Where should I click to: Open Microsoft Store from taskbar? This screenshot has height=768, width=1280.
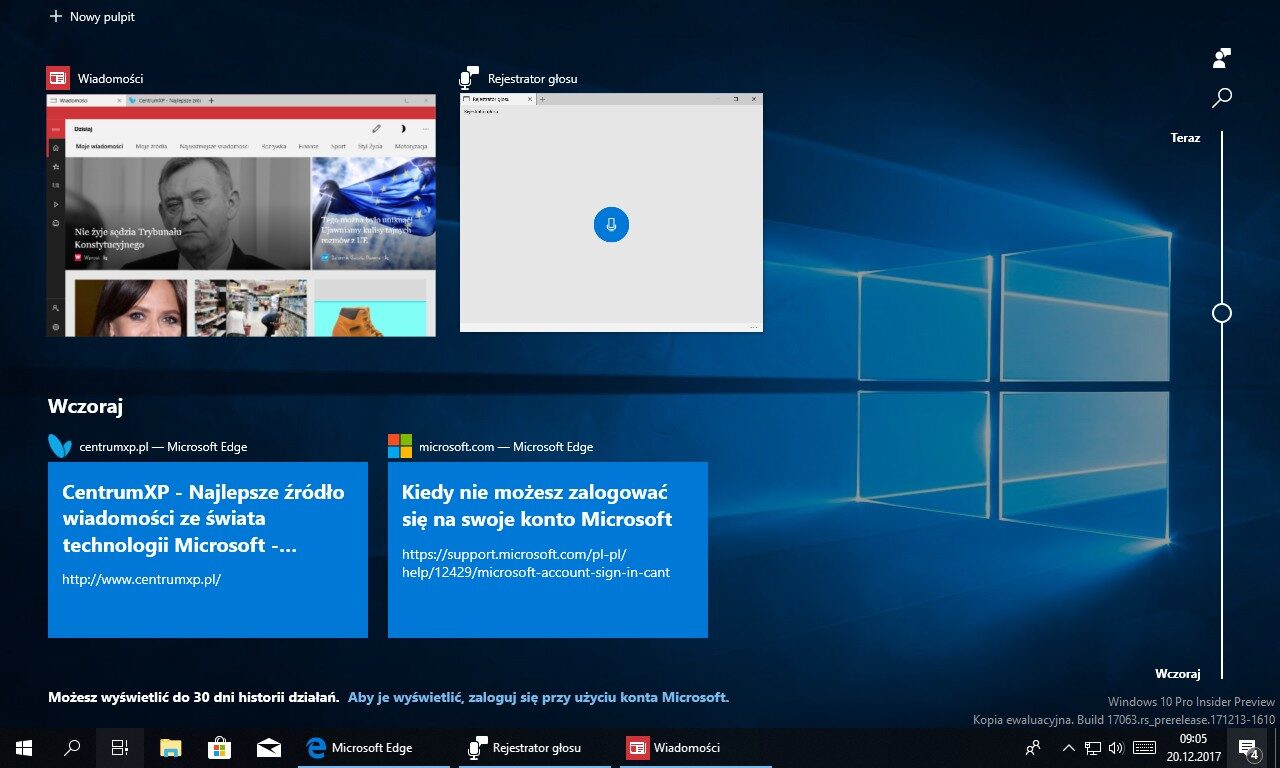point(220,748)
